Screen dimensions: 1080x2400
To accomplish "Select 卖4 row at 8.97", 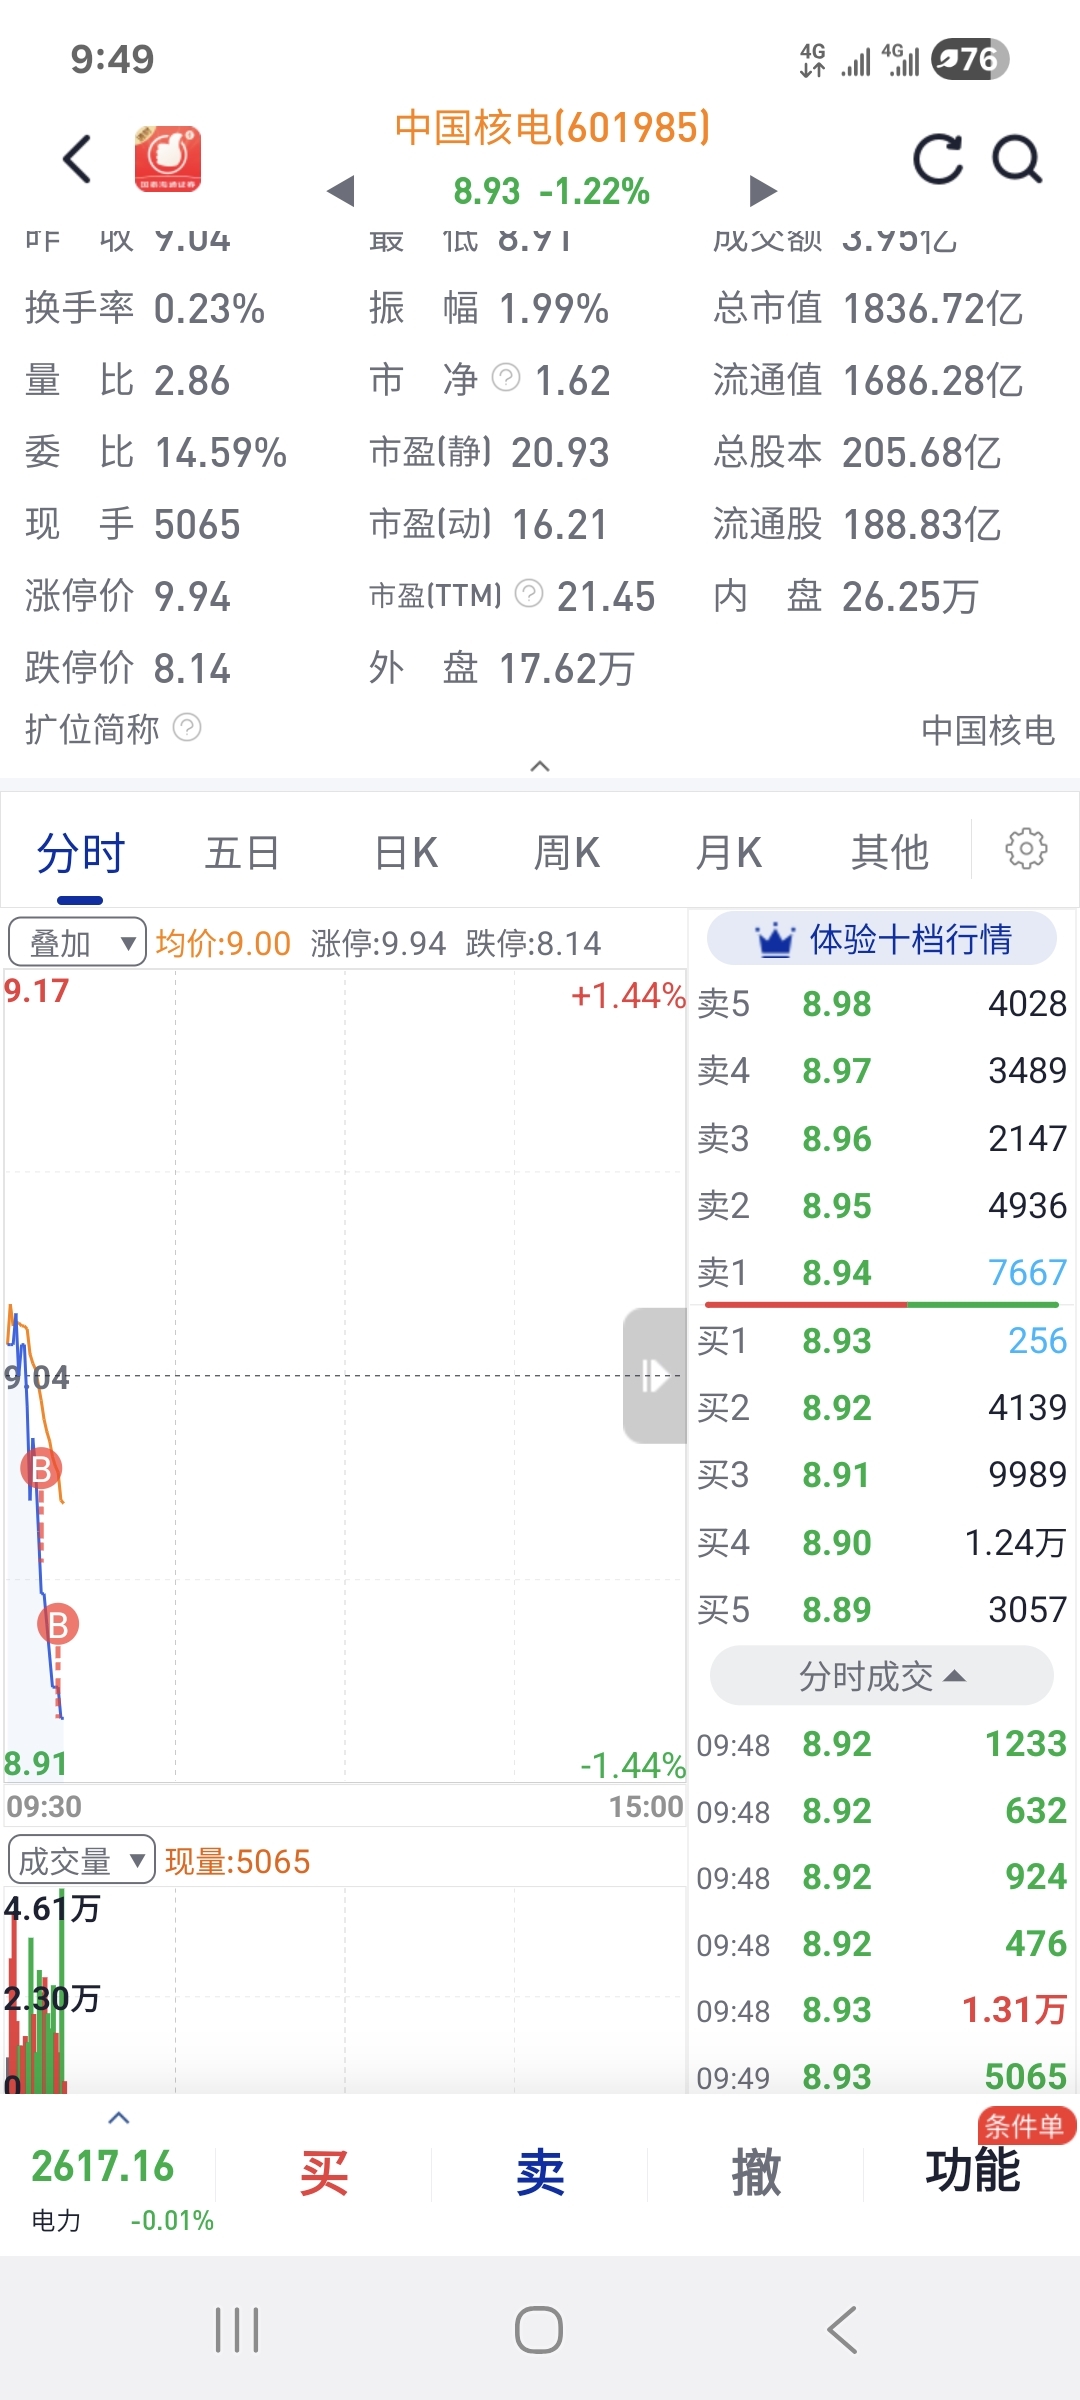I will [881, 1071].
